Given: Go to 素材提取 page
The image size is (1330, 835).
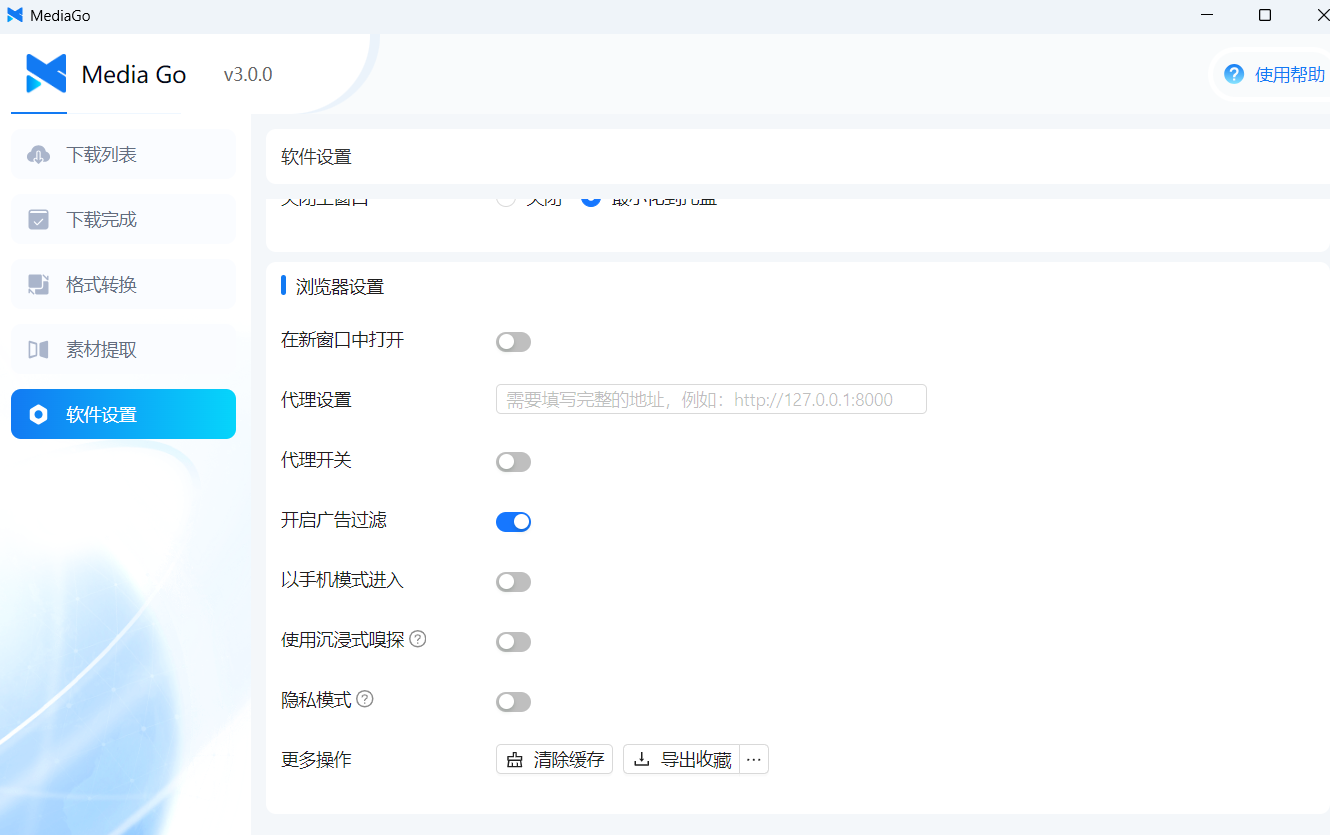Looking at the screenshot, I should pos(123,350).
